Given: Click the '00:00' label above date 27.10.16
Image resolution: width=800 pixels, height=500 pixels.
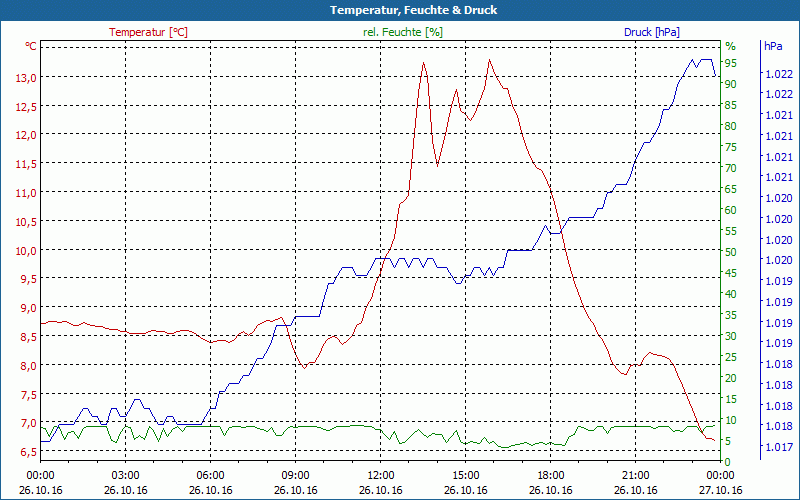Looking at the screenshot, I should pos(720,476).
